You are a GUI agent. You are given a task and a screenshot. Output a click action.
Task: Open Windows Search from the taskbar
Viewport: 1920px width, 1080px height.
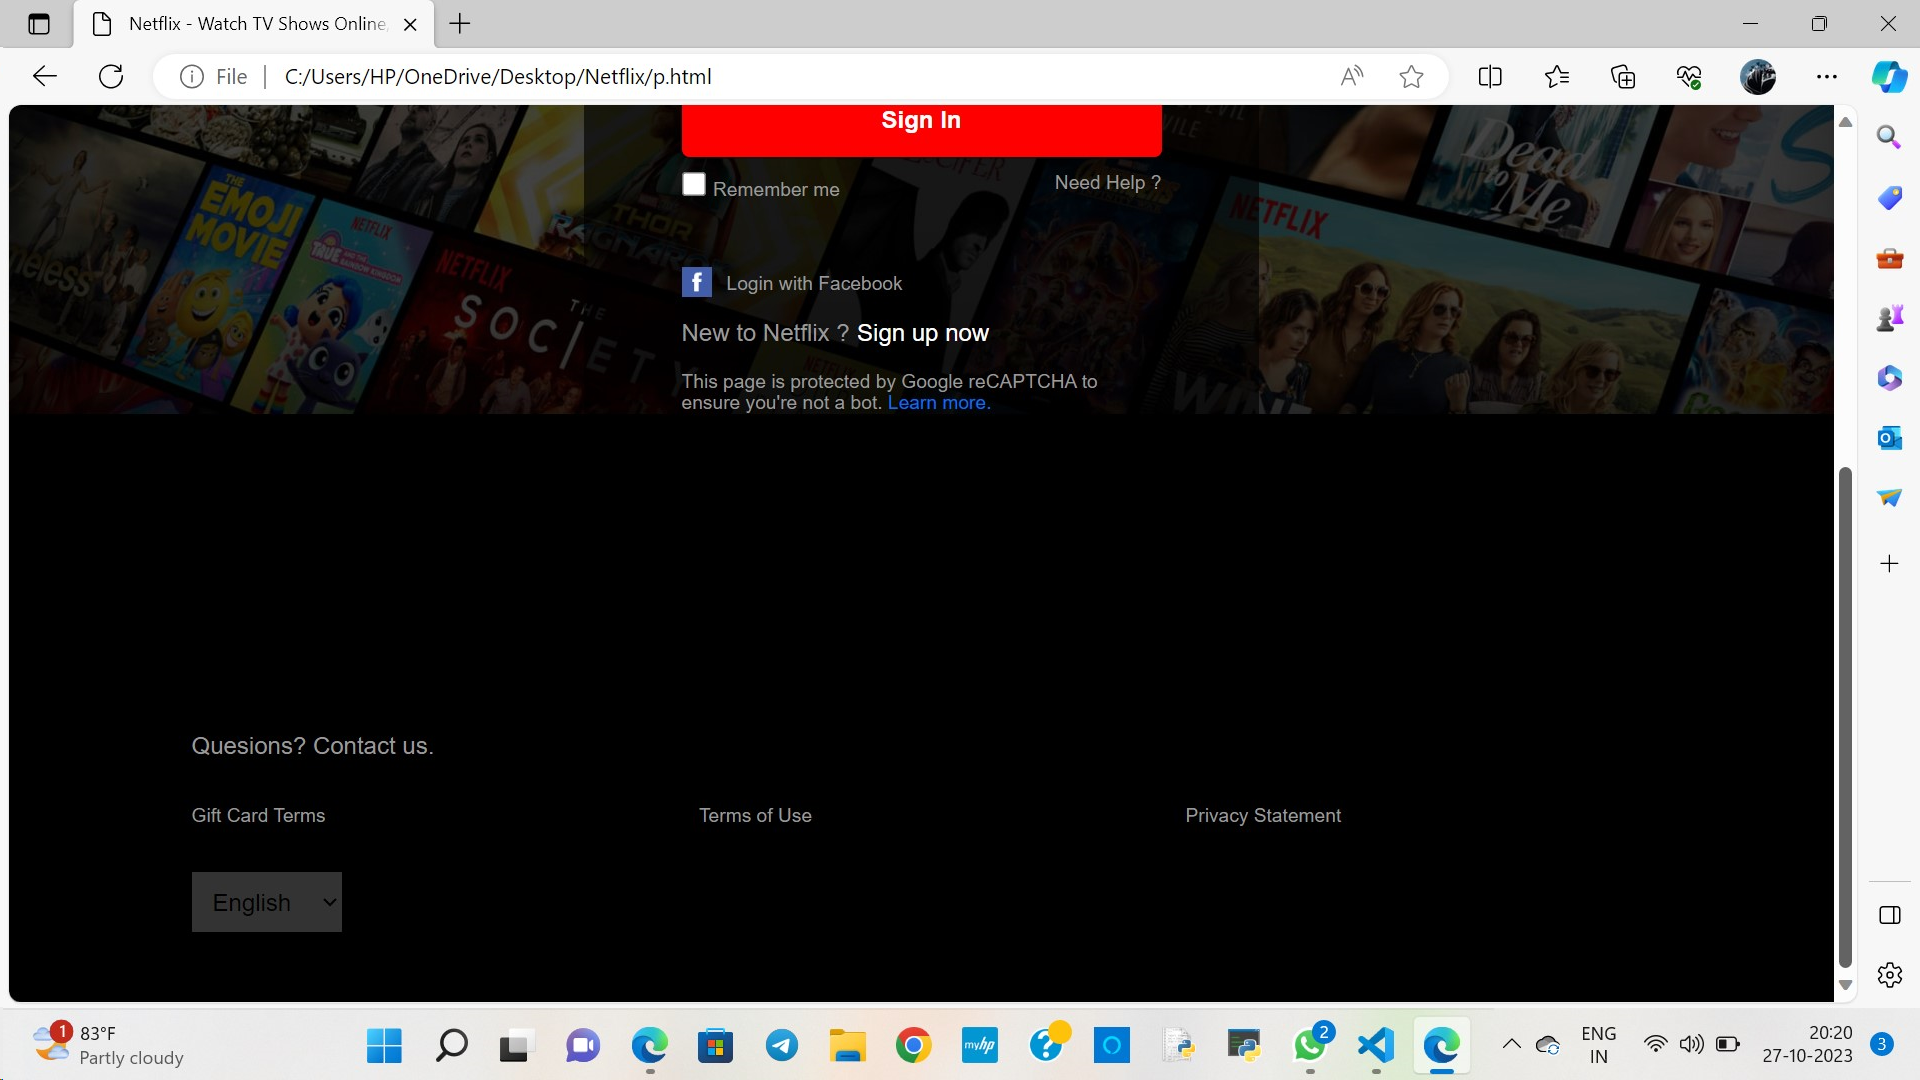coord(450,1045)
